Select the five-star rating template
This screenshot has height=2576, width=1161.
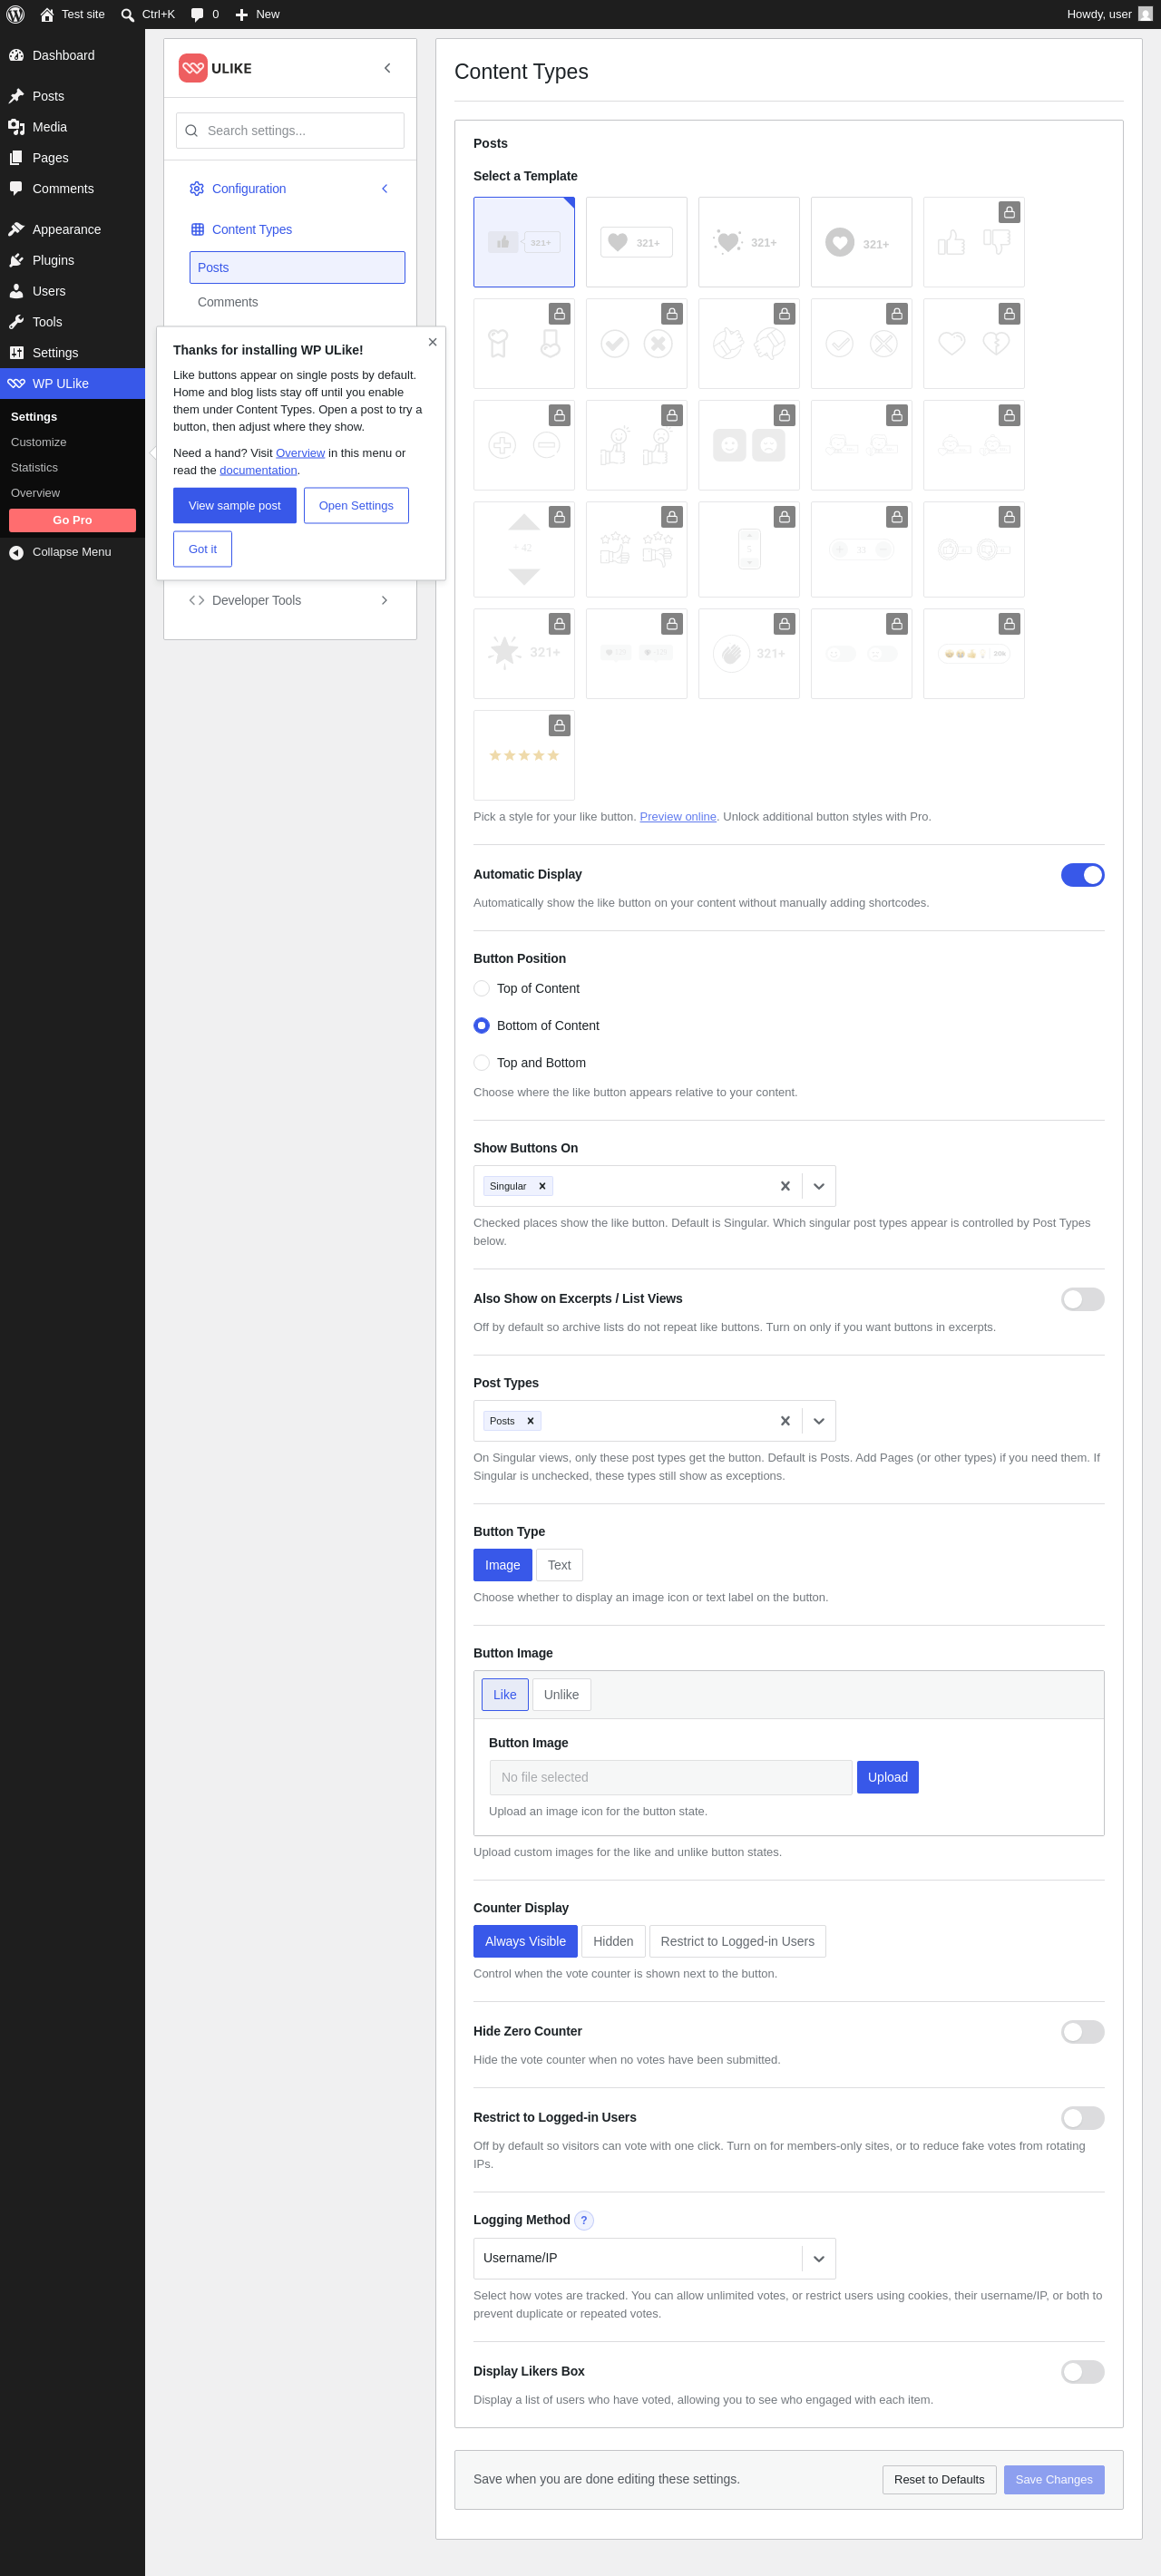click(523, 755)
